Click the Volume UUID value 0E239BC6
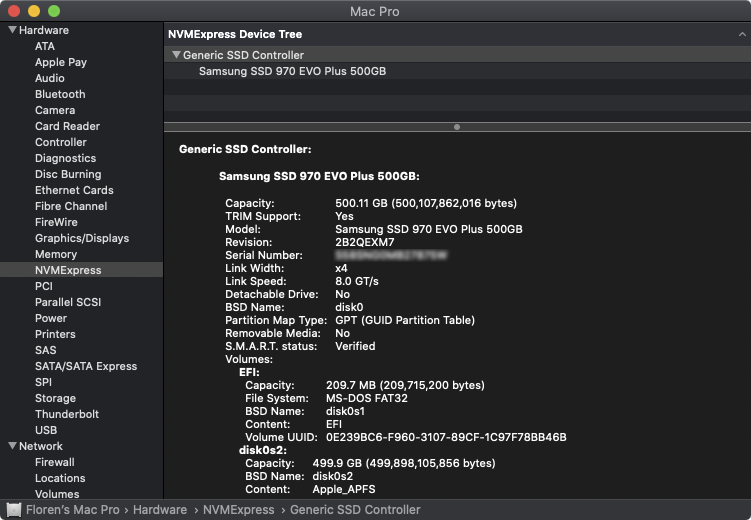The image size is (751, 520). coord(446,437)
